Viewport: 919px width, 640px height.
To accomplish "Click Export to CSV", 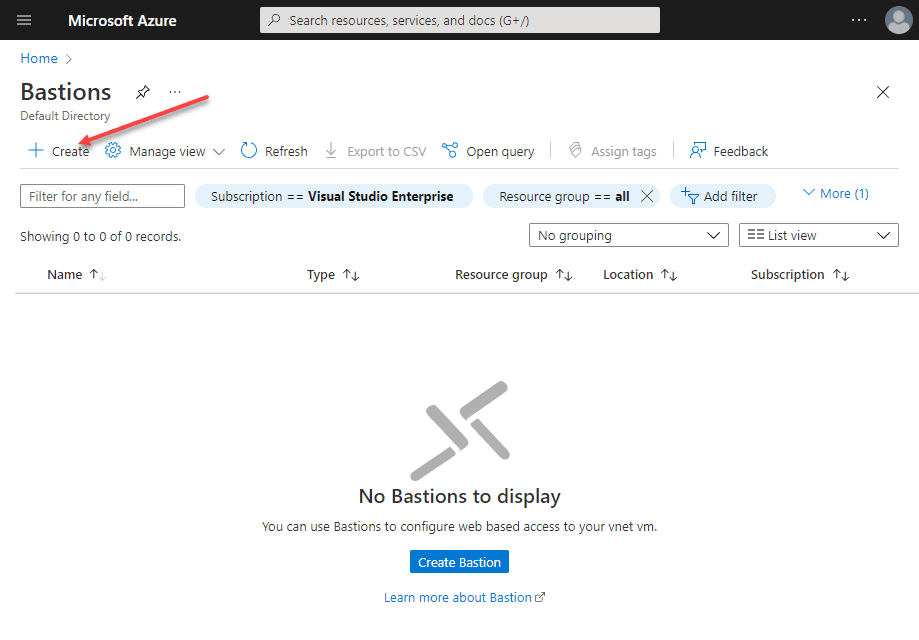I will pyautogui.click(x=376, y=151).
